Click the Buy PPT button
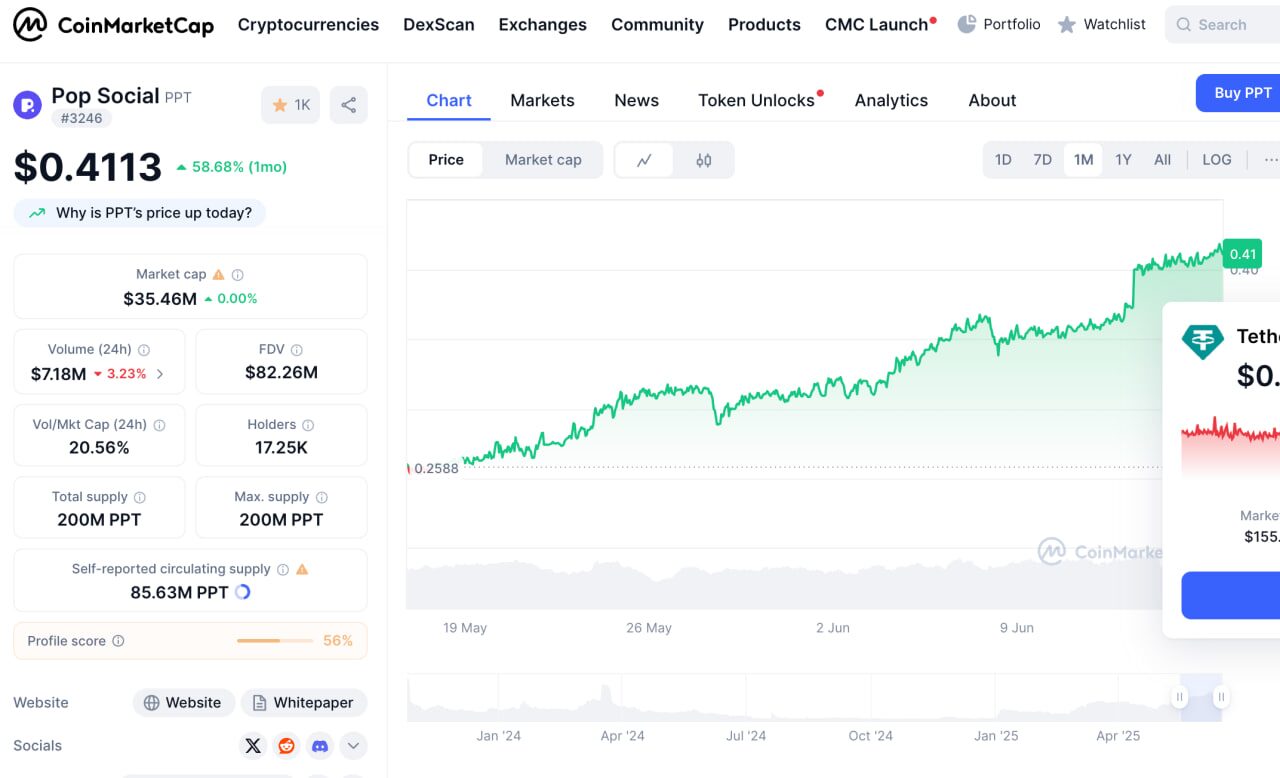Screen dimensions: 1280x778 (x=1242, y=93)
